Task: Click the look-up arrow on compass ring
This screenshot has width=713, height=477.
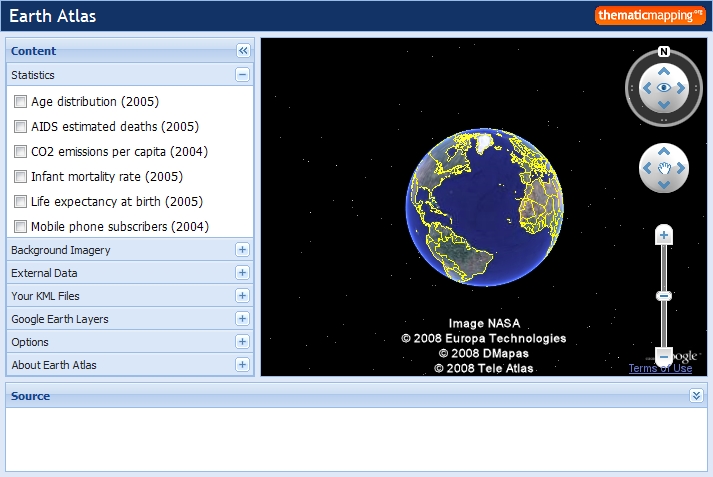Action: [x=664, y=71]
